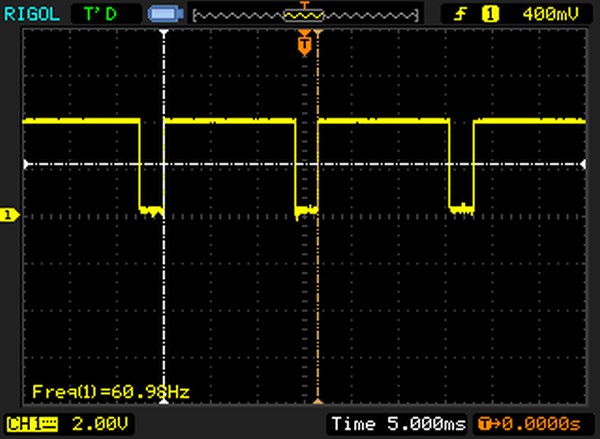
Task: Click the Freq(1)=60.98Hz measurement readout
Action: (x=111, y=390)
